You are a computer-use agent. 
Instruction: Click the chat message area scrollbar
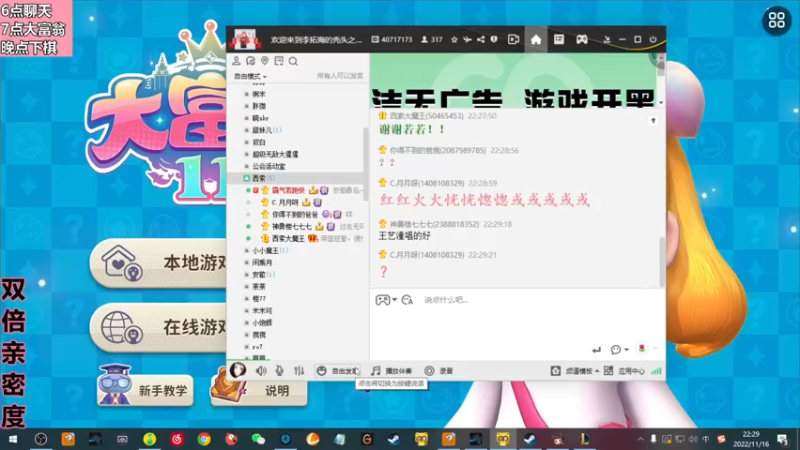tap(662, 262)
